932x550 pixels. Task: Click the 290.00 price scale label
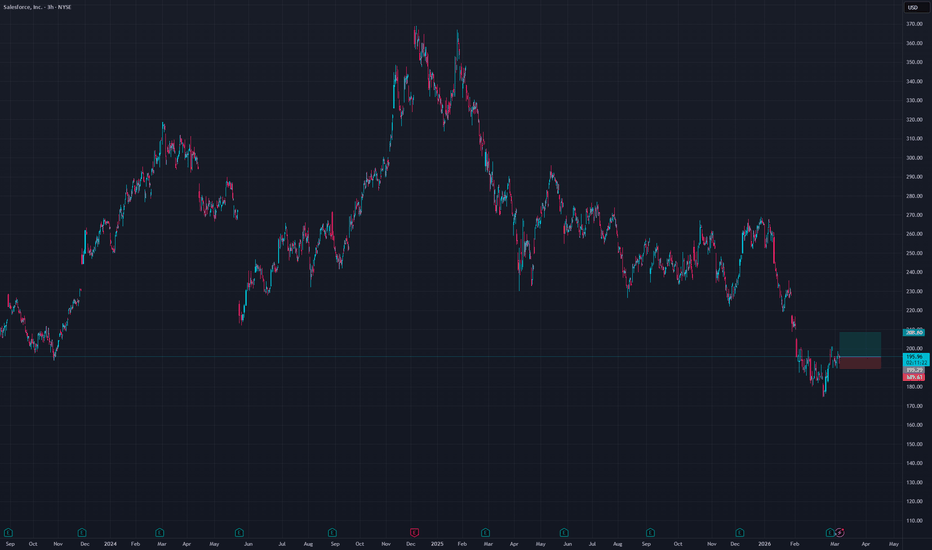pyautogui.click(x=914, y=177)
